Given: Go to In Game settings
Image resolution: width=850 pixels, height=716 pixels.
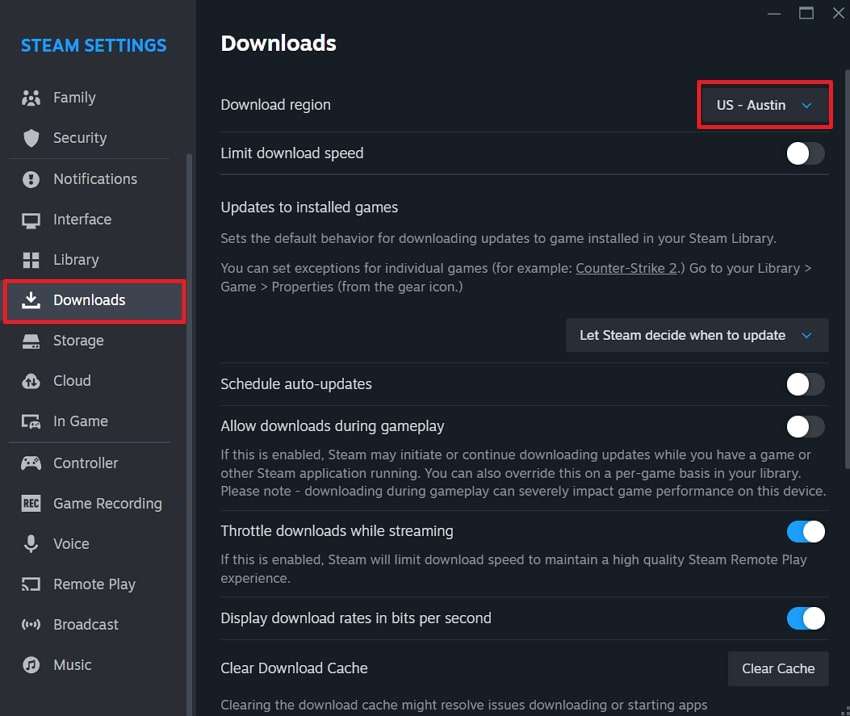Looking at the screenshot, I should pyautogui.click(x=95, y=421).
